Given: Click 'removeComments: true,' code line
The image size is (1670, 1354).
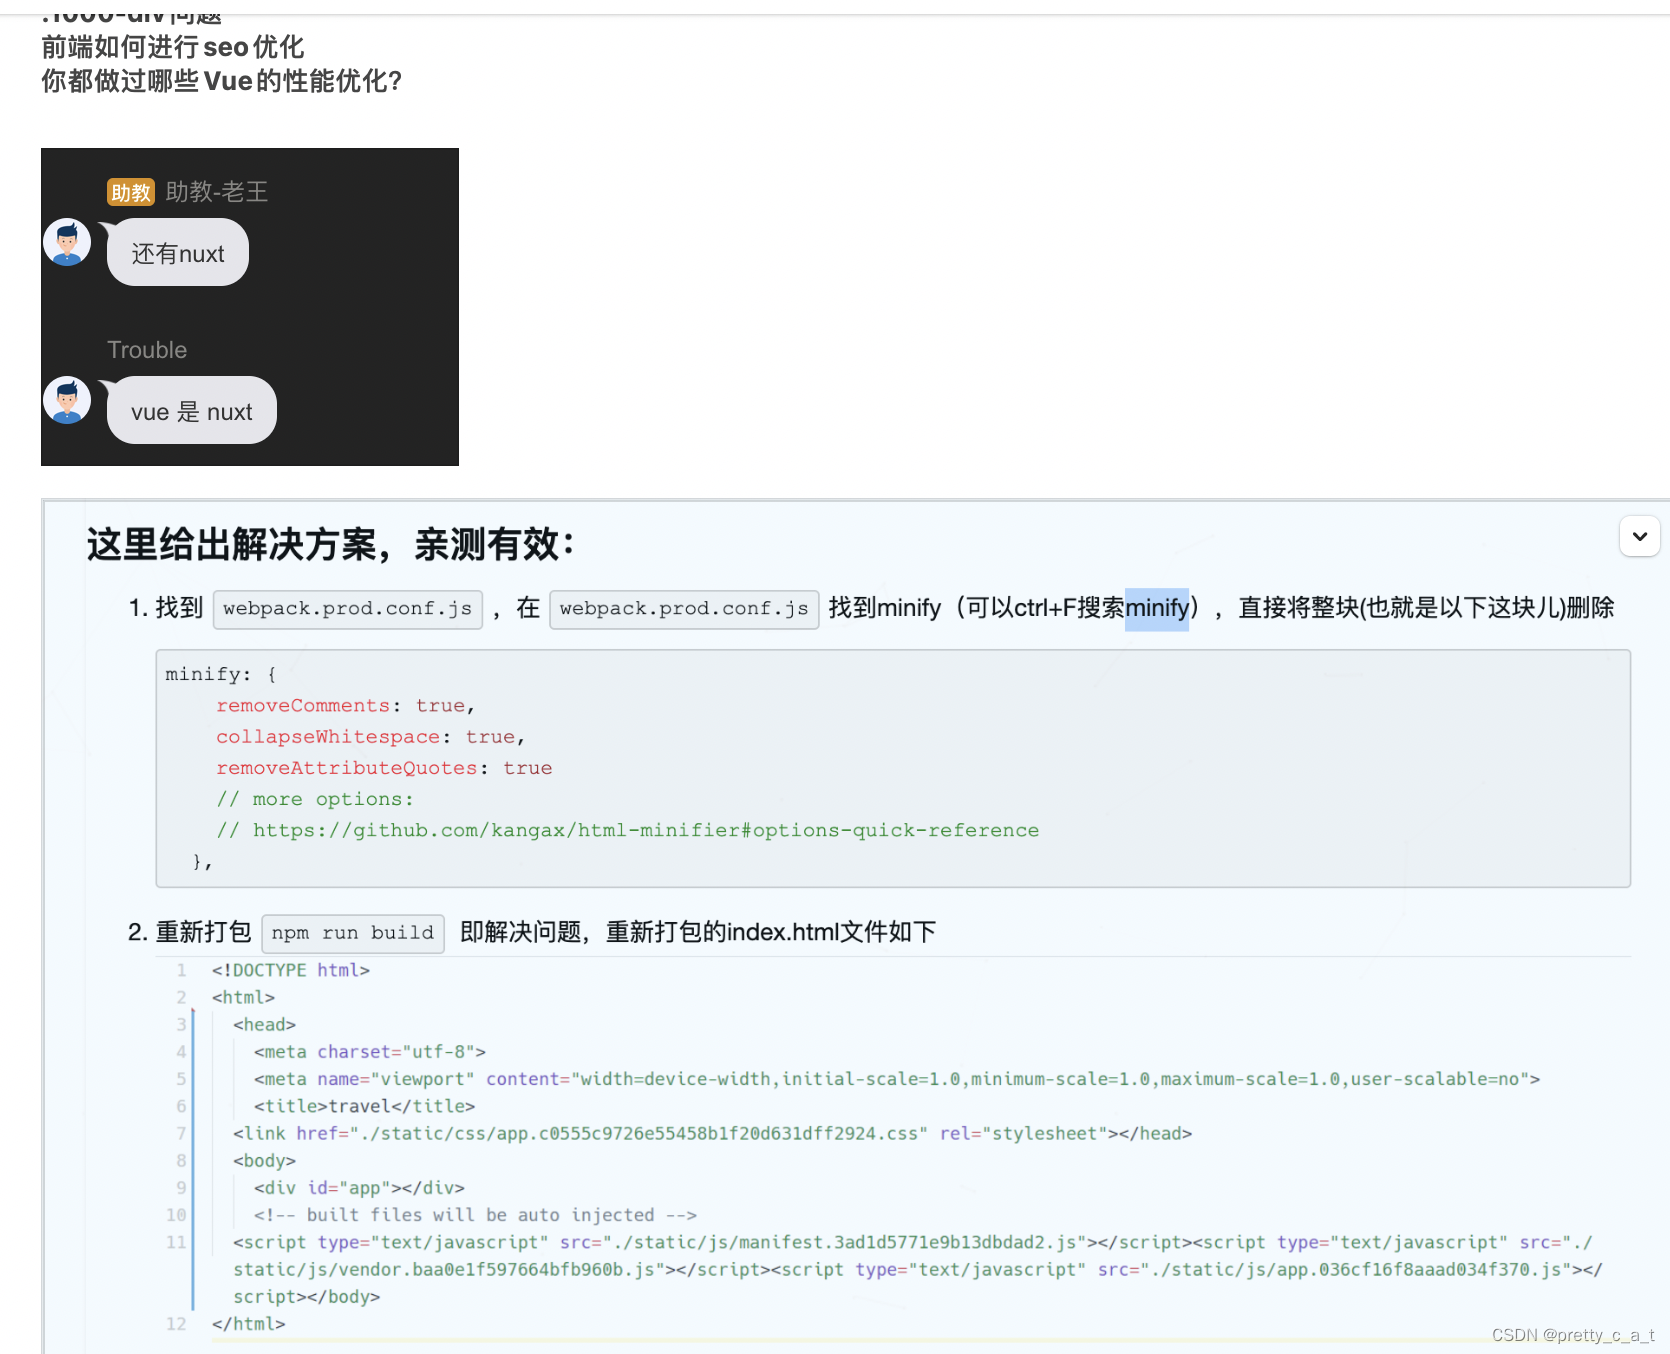Looking at the screenshot, I should (345, 706).
